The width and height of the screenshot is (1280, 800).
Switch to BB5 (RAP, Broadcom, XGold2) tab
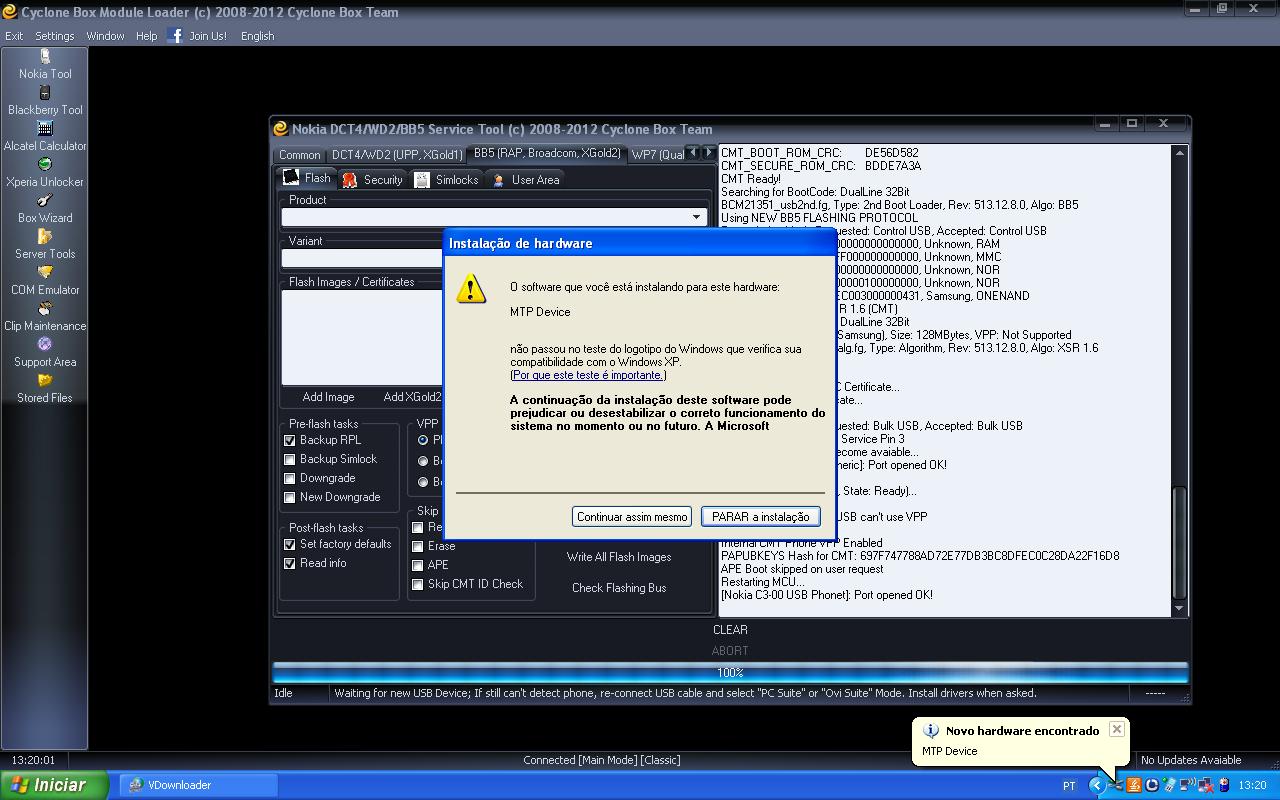pyautogui.click(x=547, y=153)
